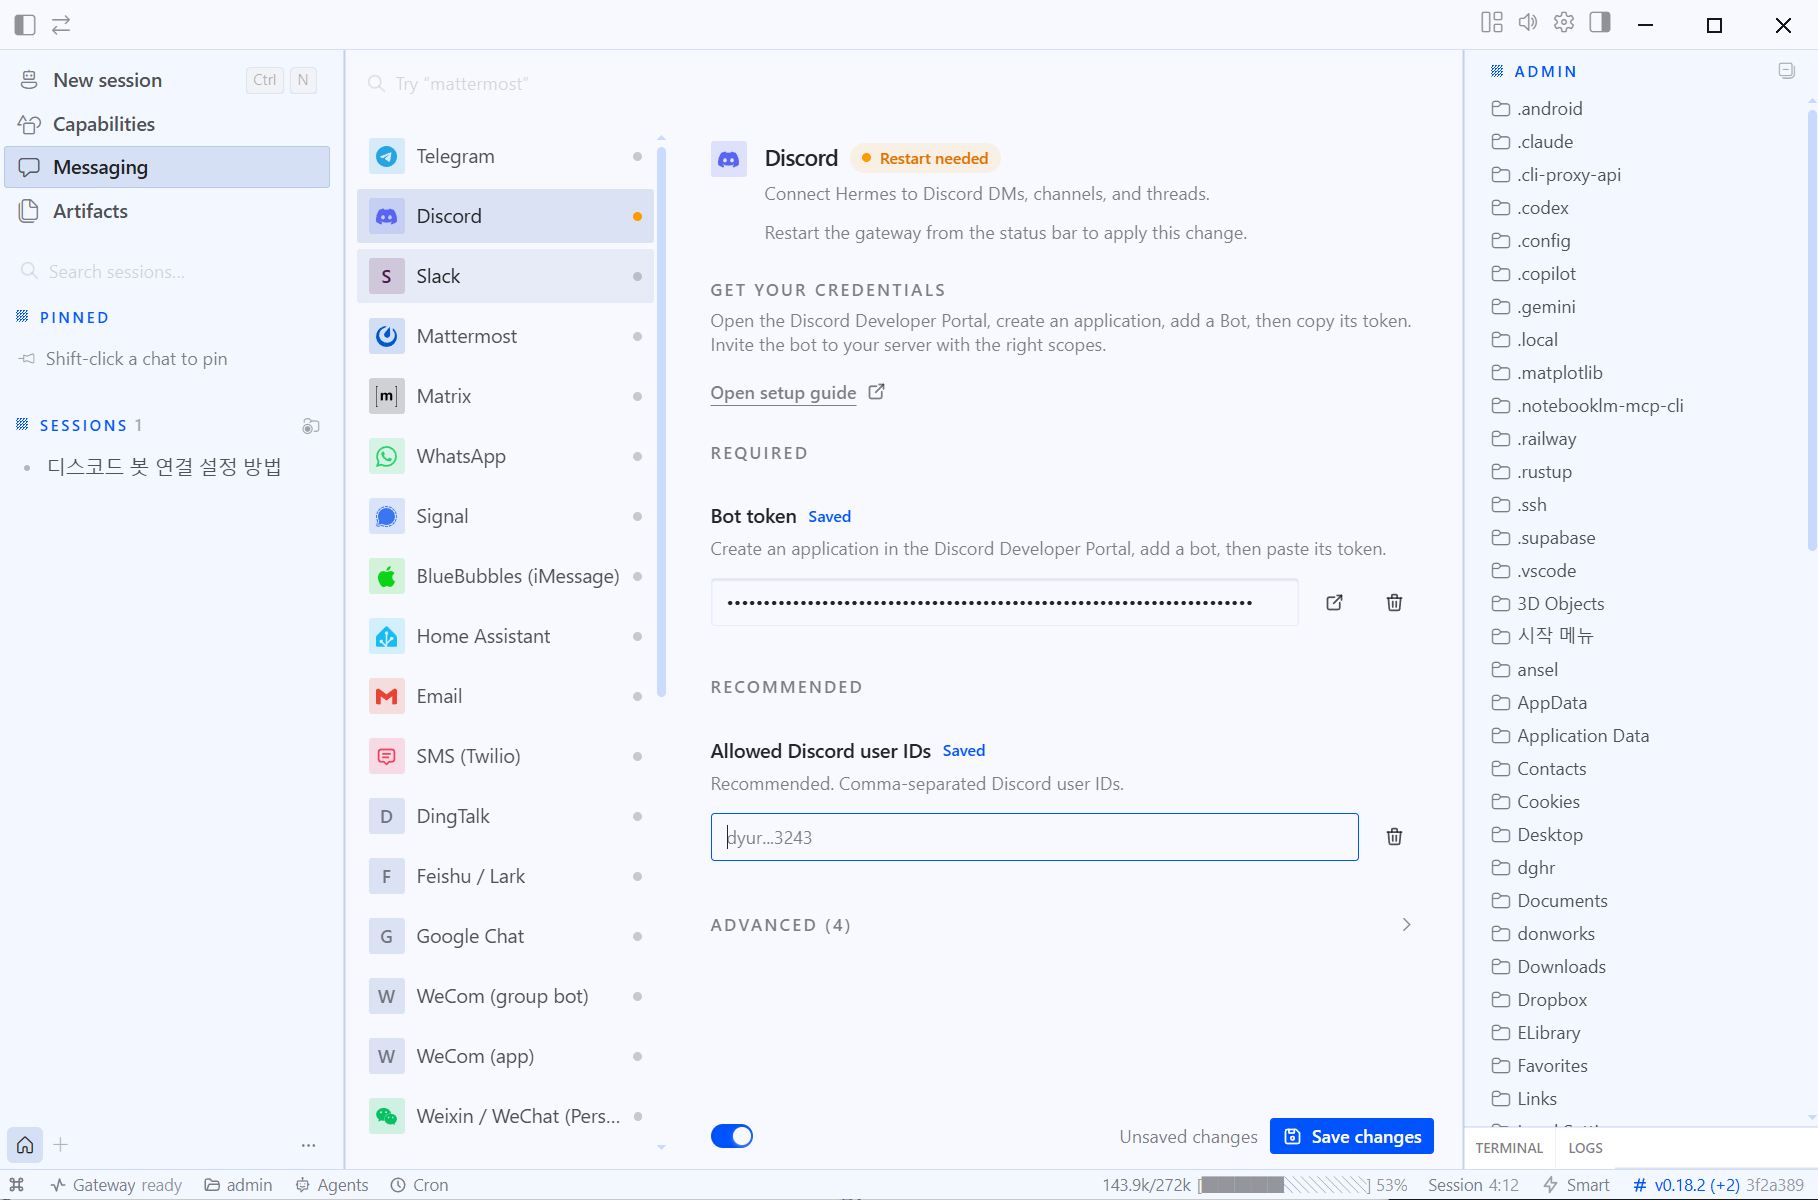Click Gateway ready in status bar

tap(116, 1185)
